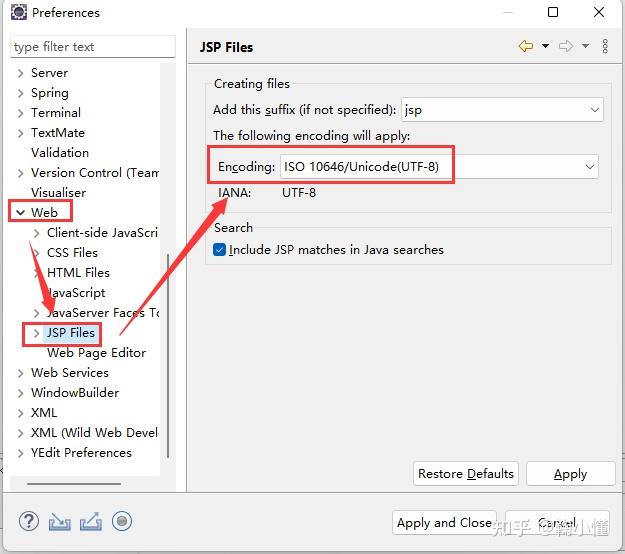Collapse the Web tree node
The image size is (625, 554).
click(x=21, y=213)
